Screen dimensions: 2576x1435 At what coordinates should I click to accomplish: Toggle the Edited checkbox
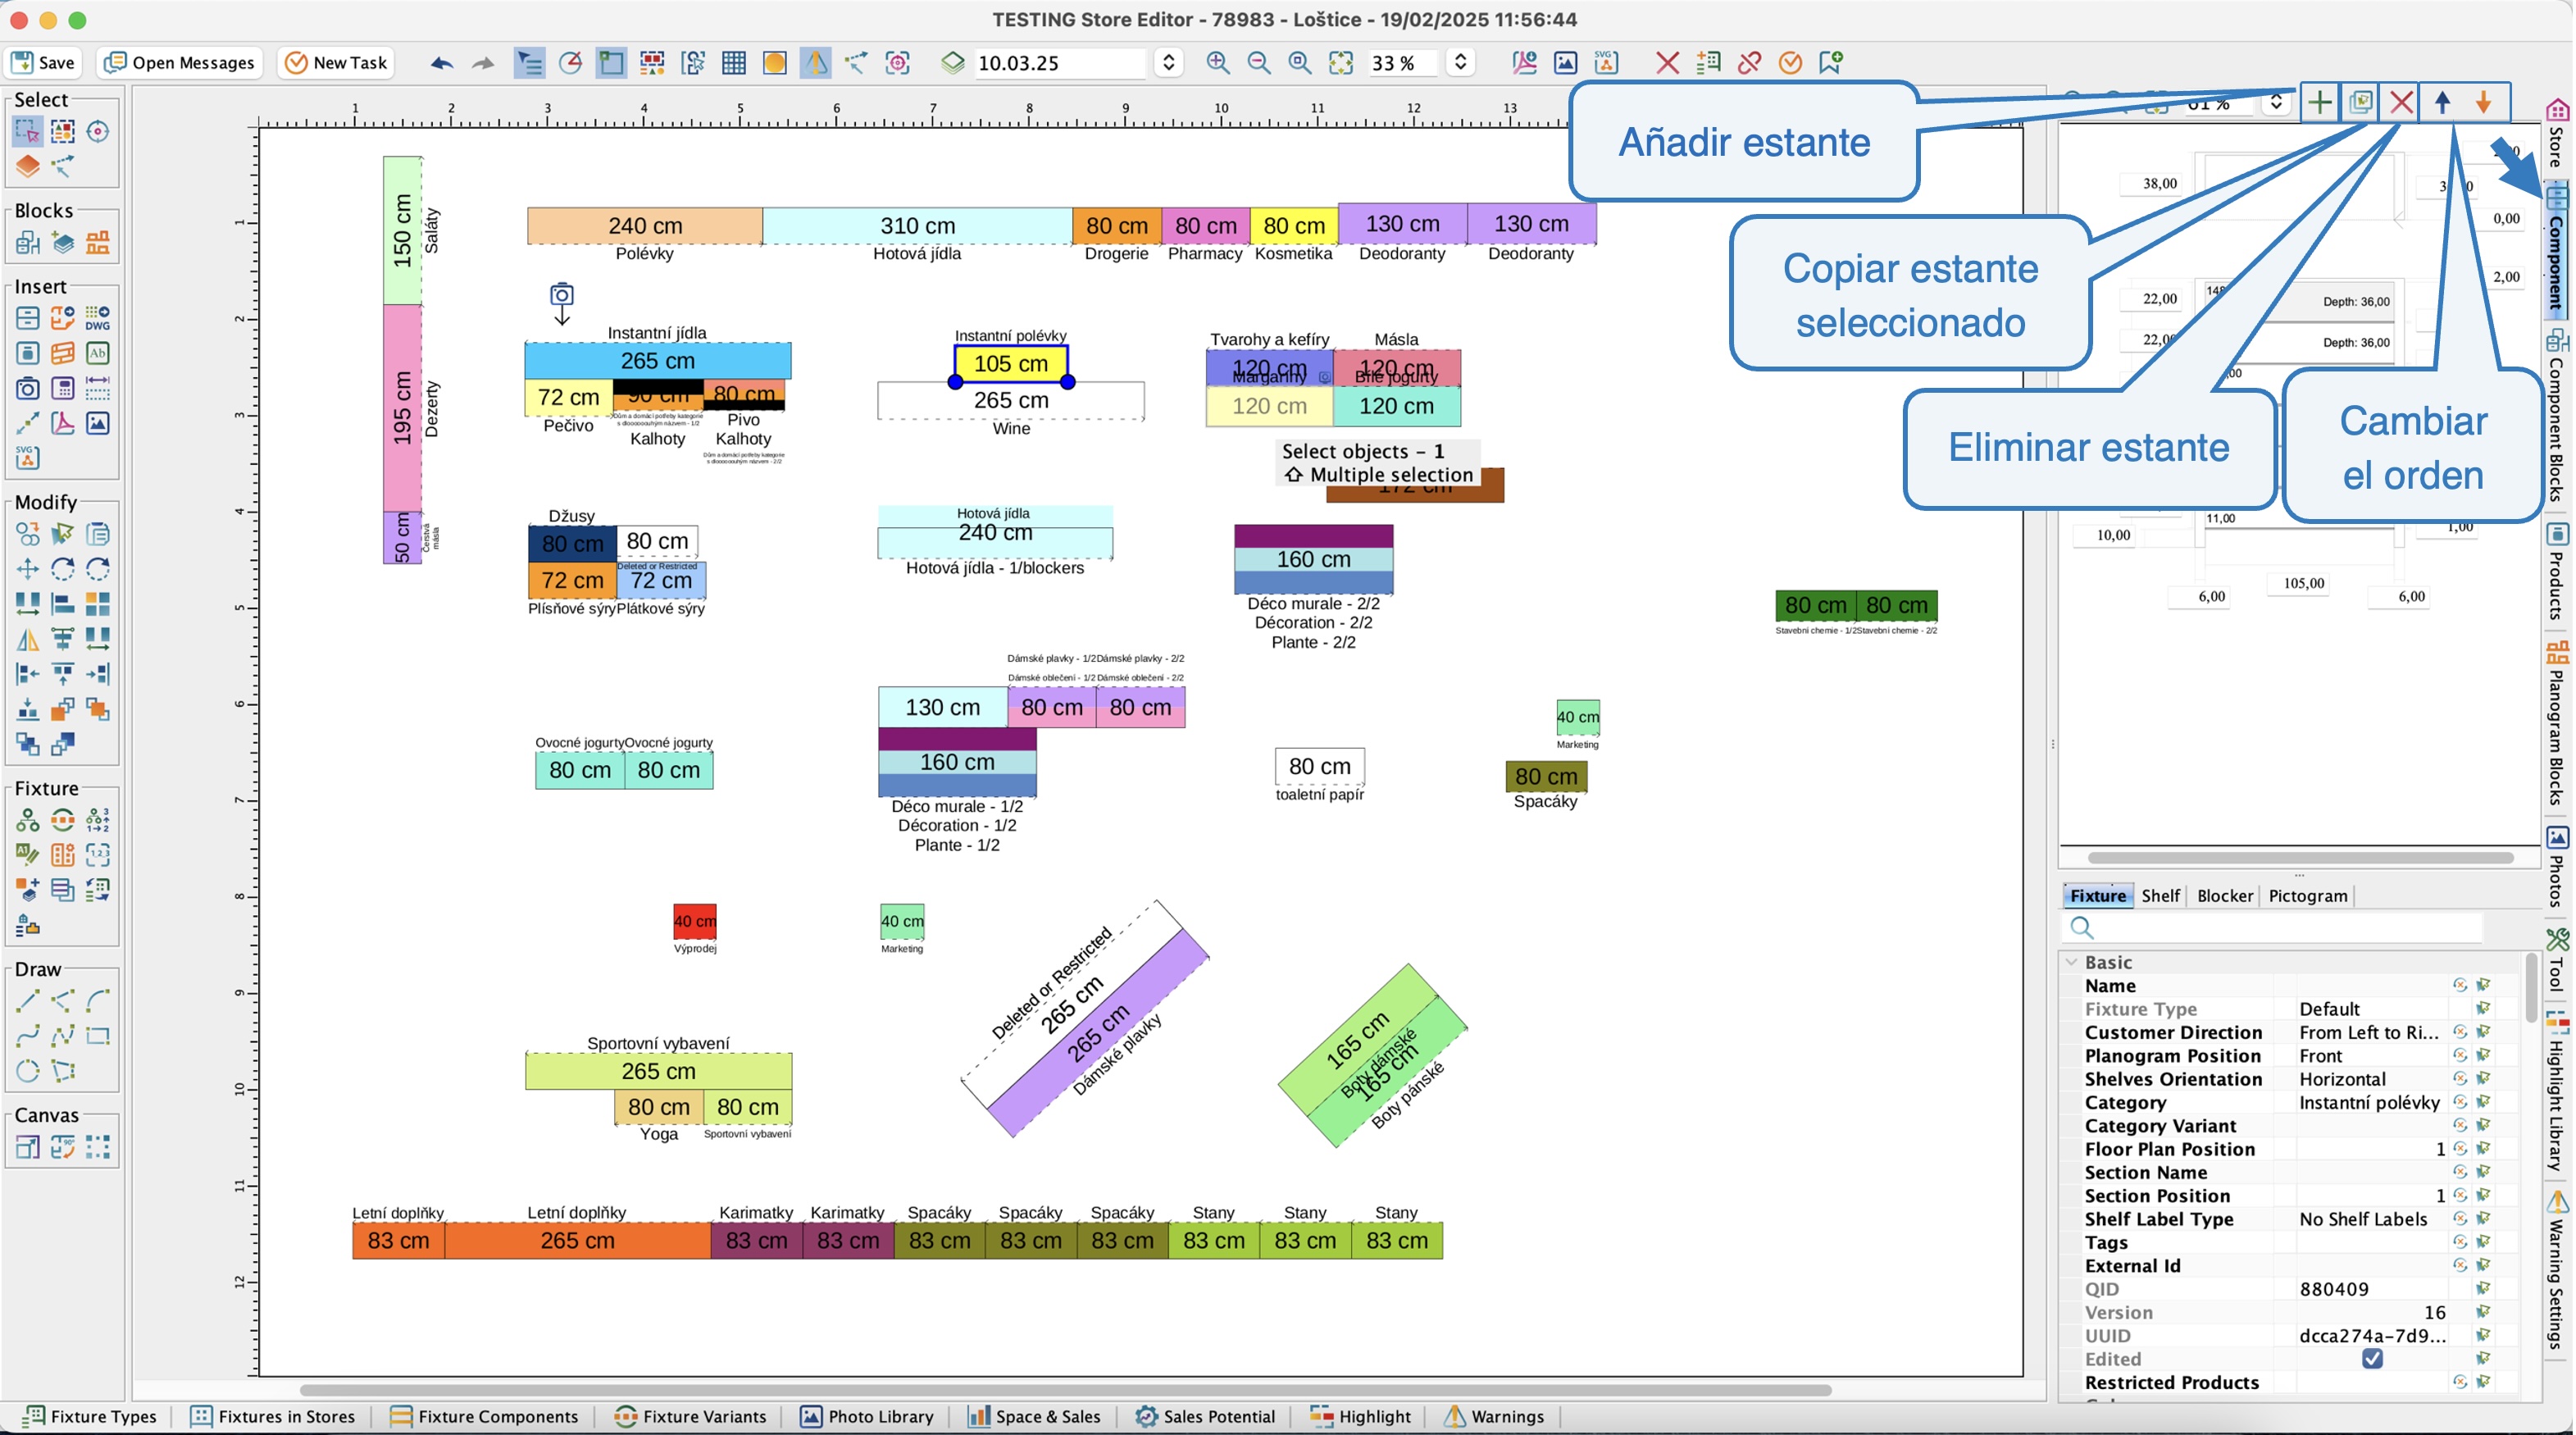[x=2372, y=1359]
